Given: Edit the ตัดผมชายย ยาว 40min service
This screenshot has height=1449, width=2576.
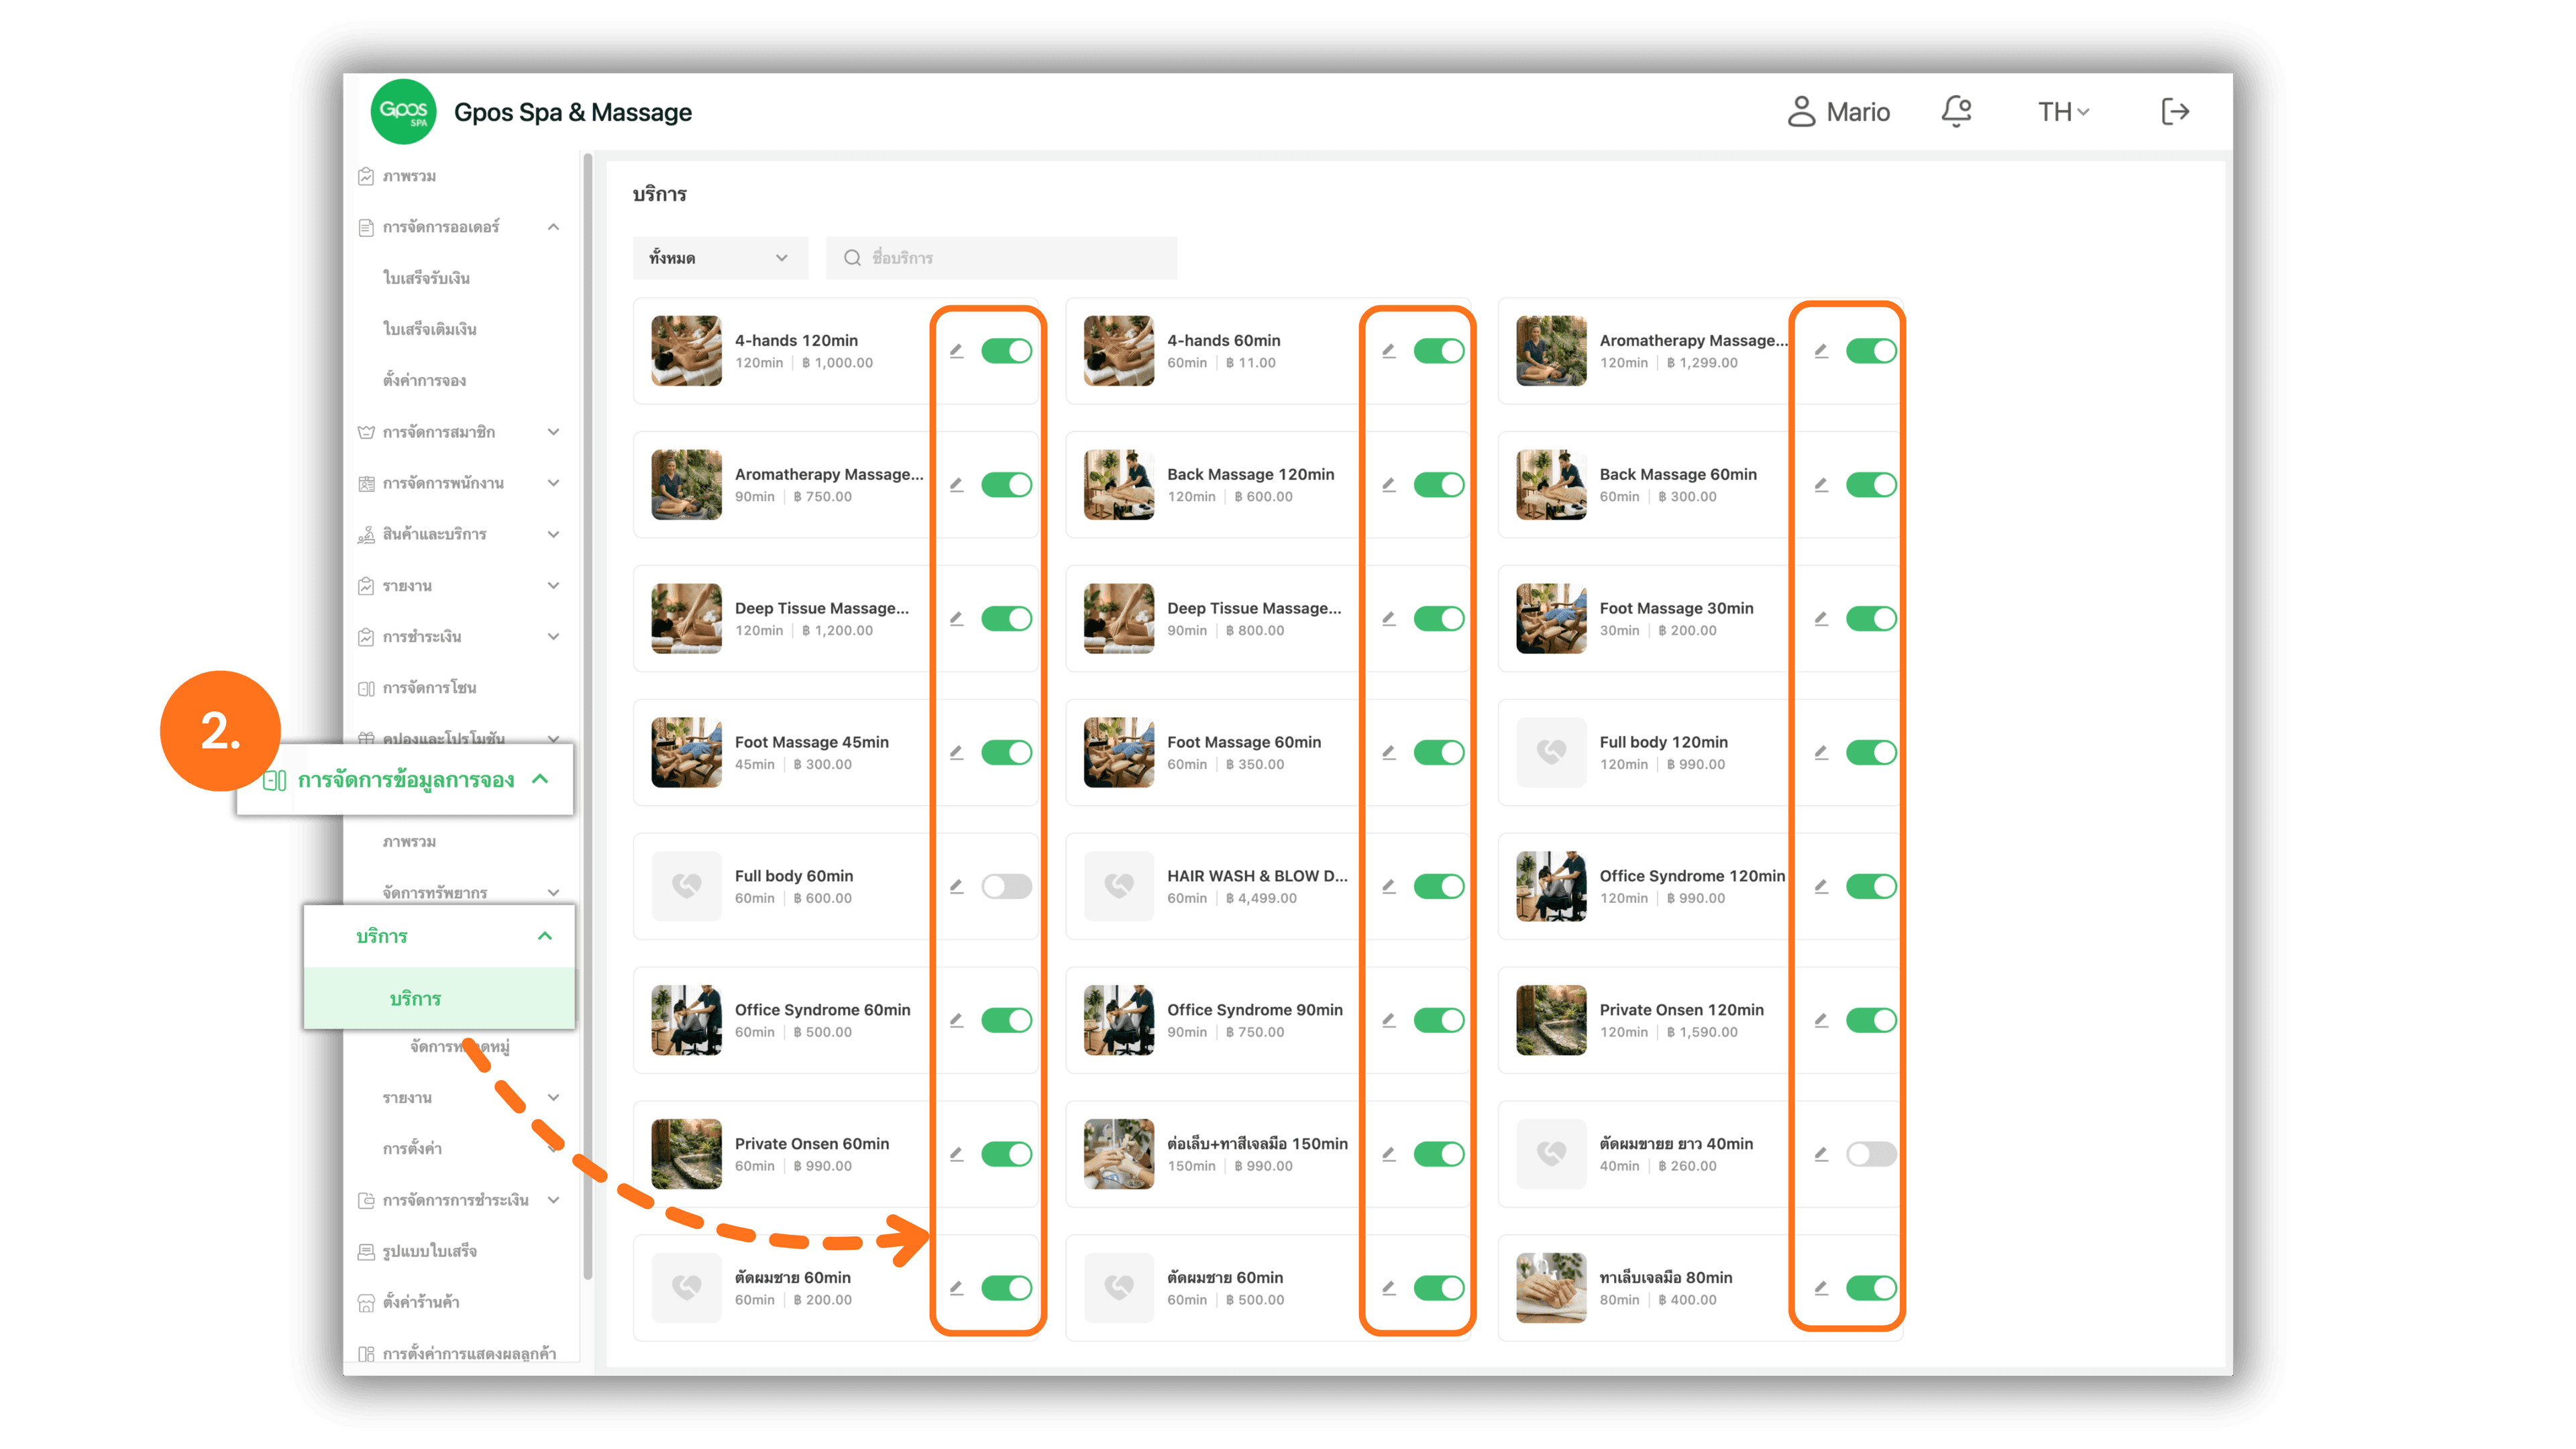Looking at the screenshot, I should point(1821,1155).
